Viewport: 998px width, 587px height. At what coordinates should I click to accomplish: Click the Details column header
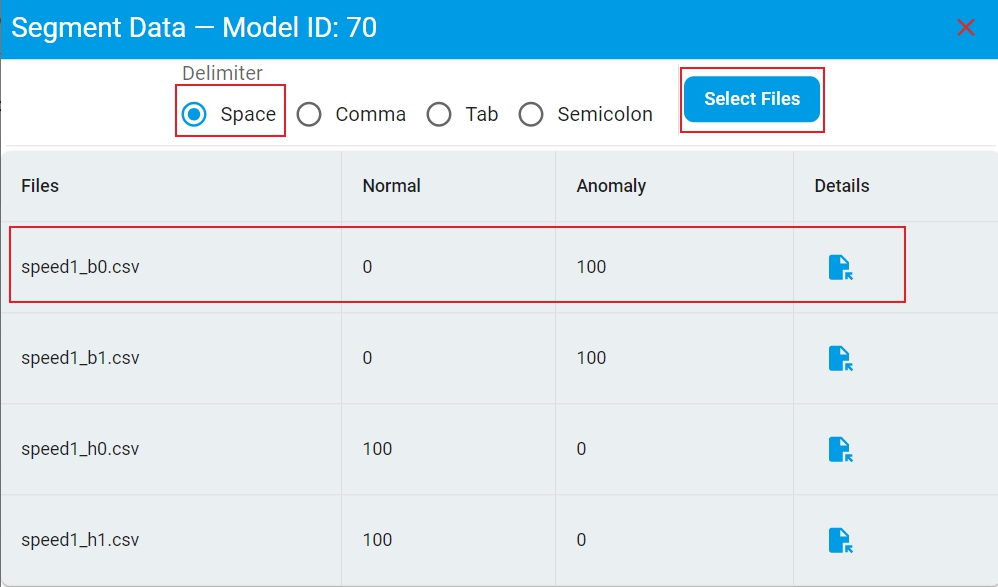click(x=841, y=186)
